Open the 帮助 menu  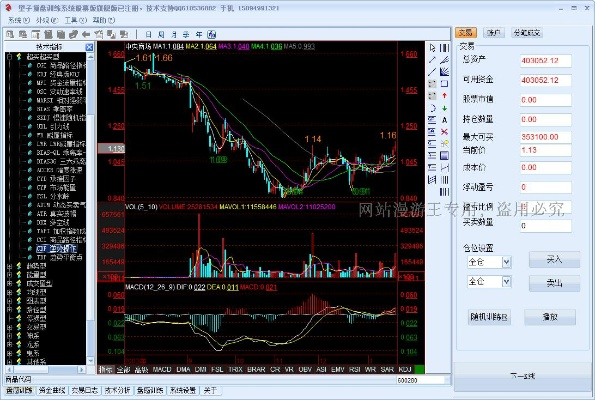[x=104, y=20]
